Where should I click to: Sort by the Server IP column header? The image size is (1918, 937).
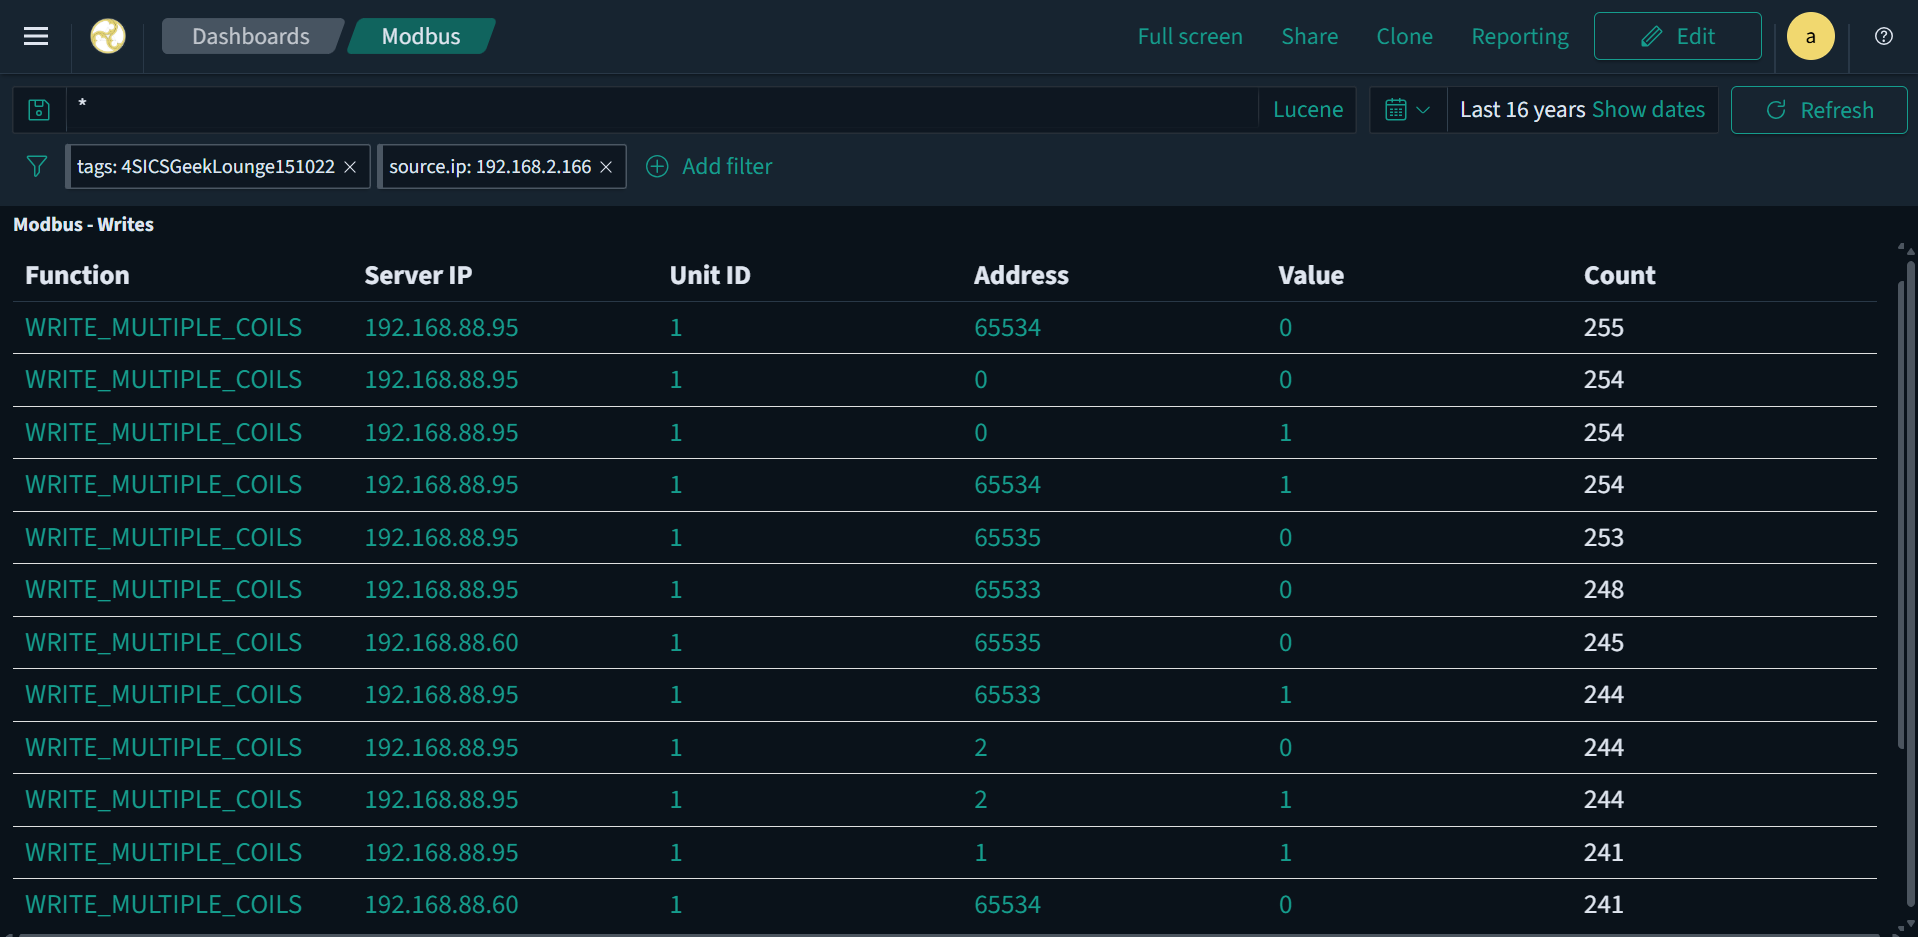(x=418, y=275)
